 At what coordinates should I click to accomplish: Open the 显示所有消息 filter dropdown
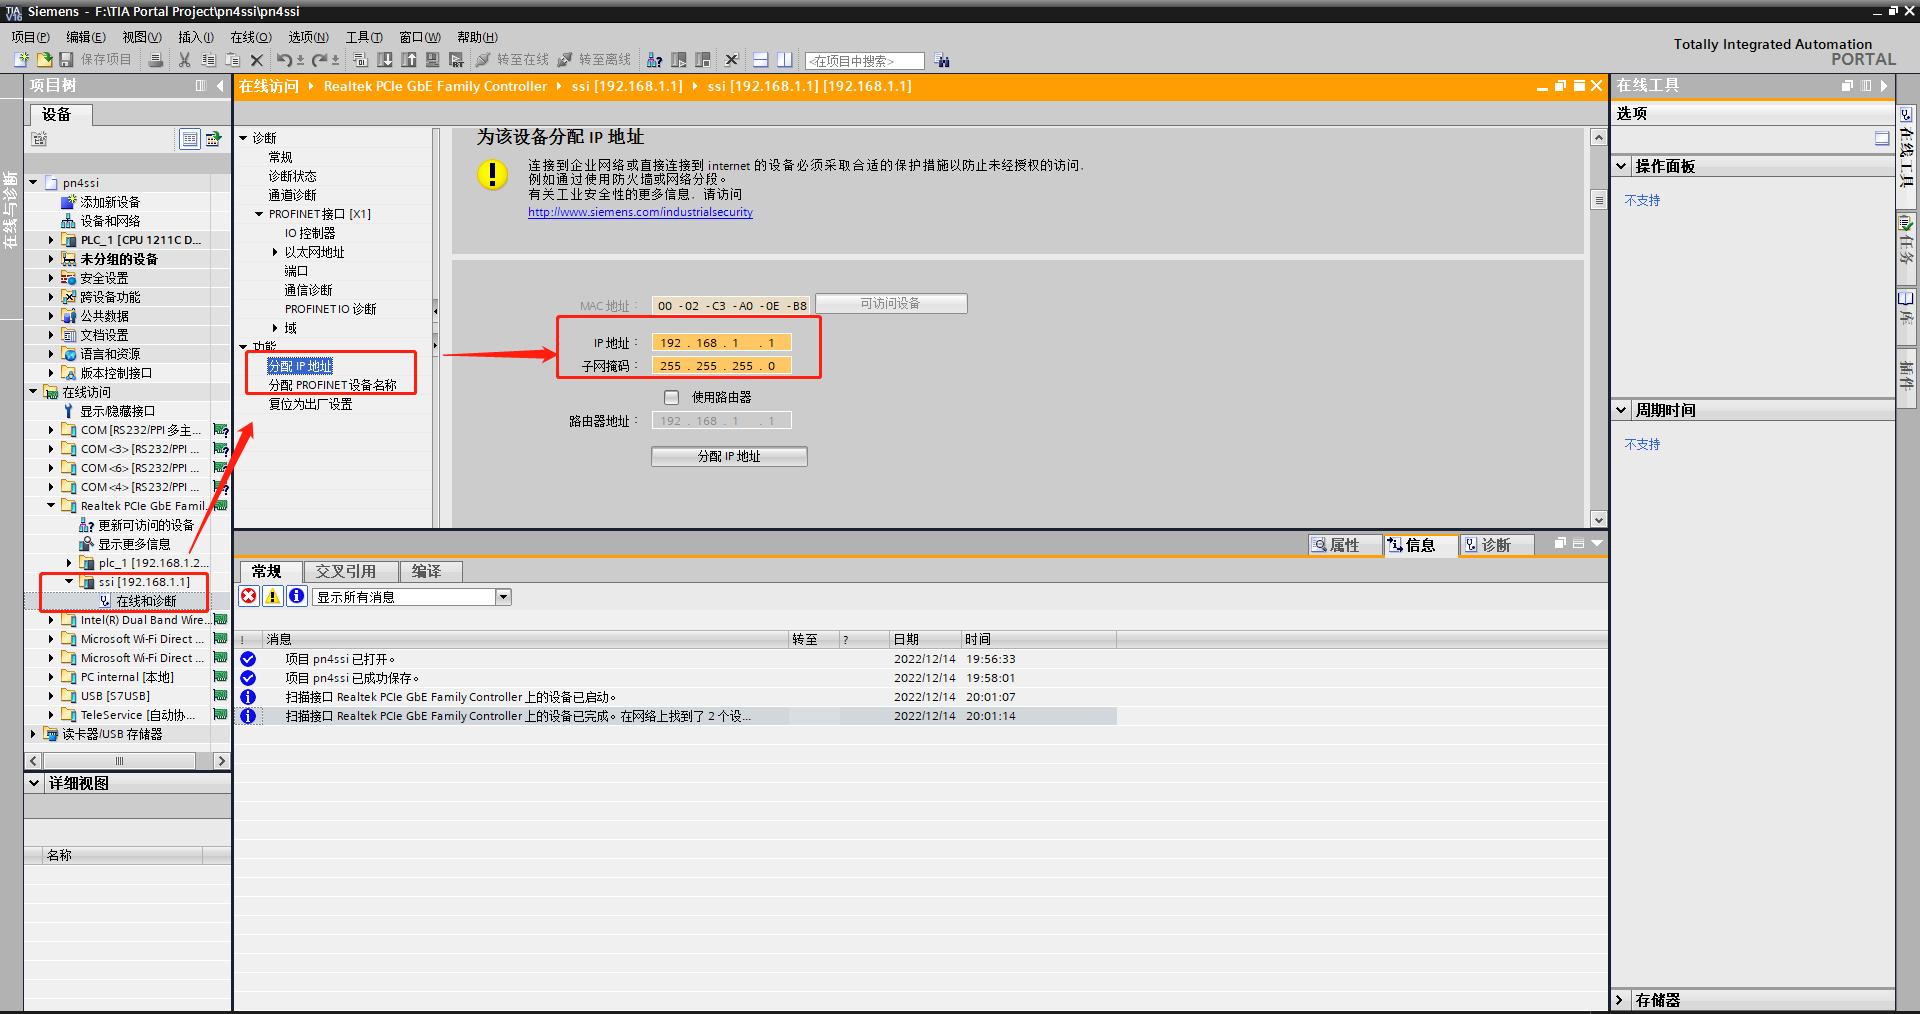pos(503,597)
